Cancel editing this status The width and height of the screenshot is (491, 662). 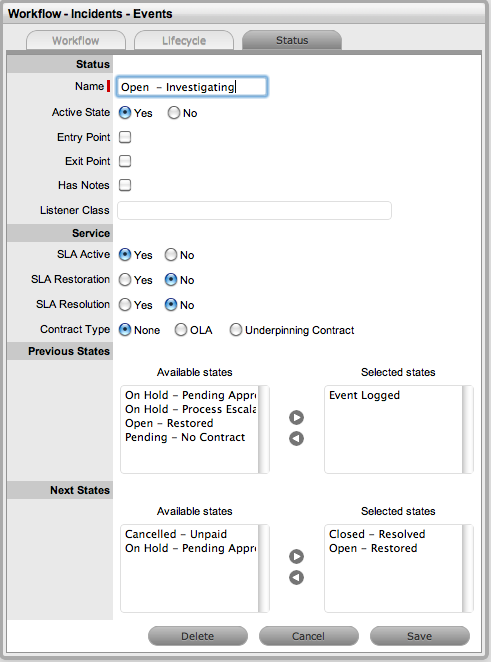click(309, 636)
